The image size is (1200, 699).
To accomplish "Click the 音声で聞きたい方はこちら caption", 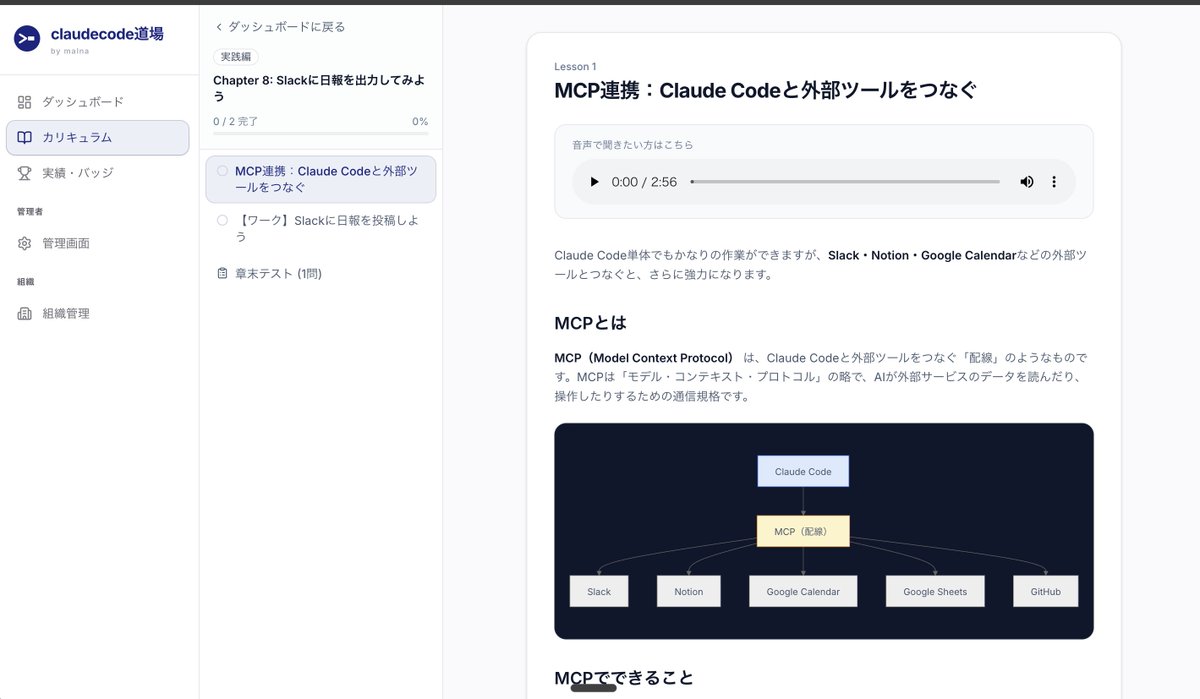I will coord(632,145).
